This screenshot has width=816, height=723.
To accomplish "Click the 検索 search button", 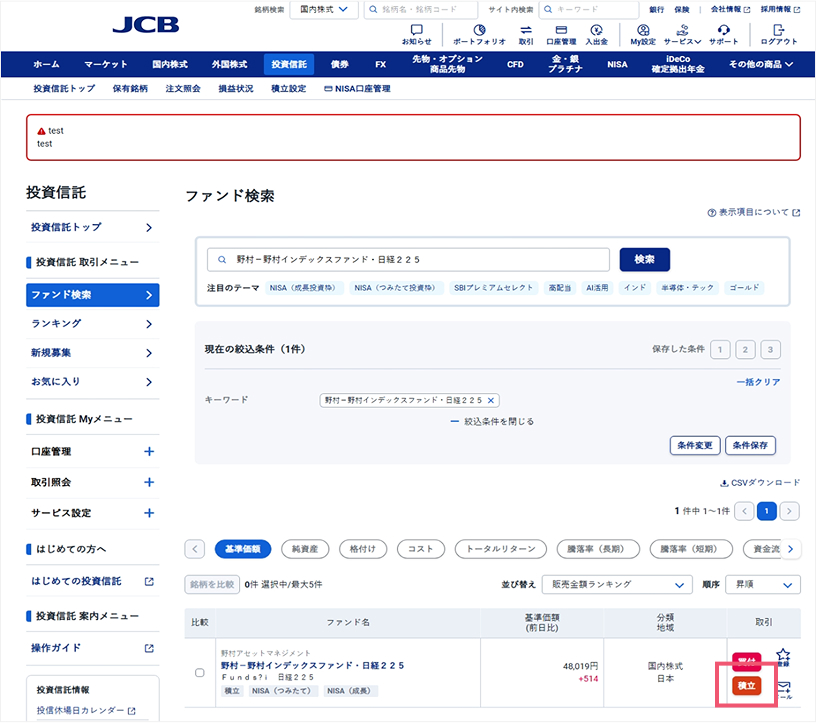I will pyautogui.click(x=644, y=259).
